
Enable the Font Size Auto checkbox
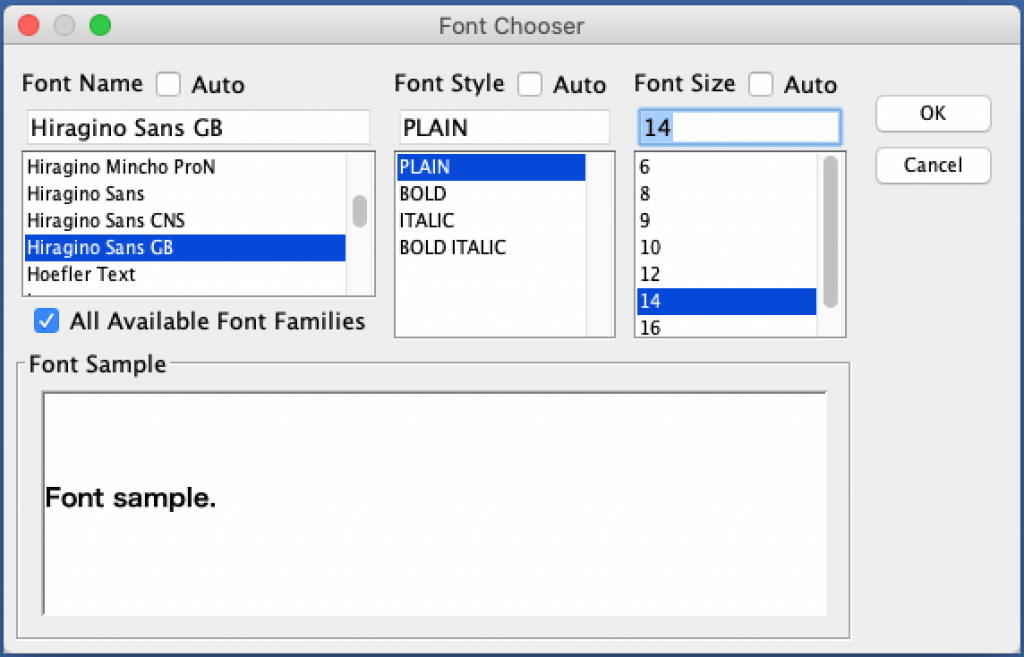pos(761,84)
